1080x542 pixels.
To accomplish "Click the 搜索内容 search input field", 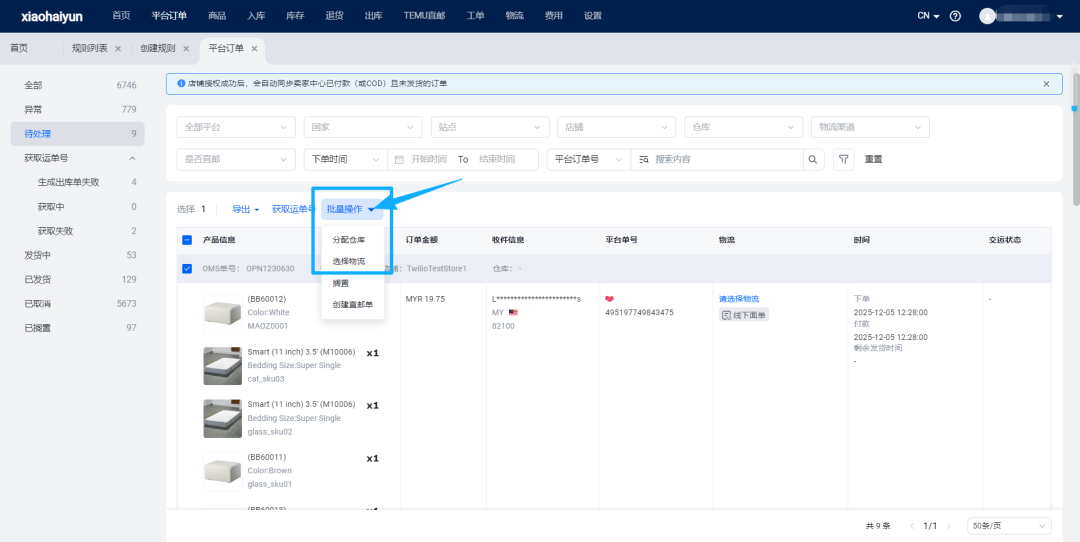I will point(725,159).
